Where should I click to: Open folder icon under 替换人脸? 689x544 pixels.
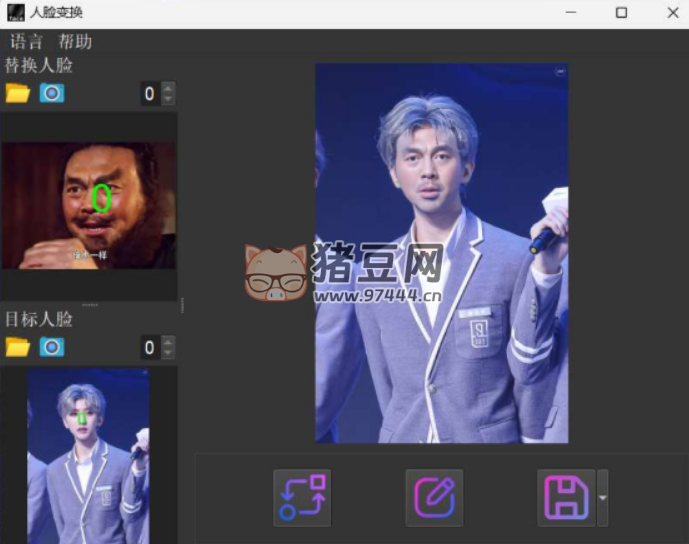(x=17, y=93)
